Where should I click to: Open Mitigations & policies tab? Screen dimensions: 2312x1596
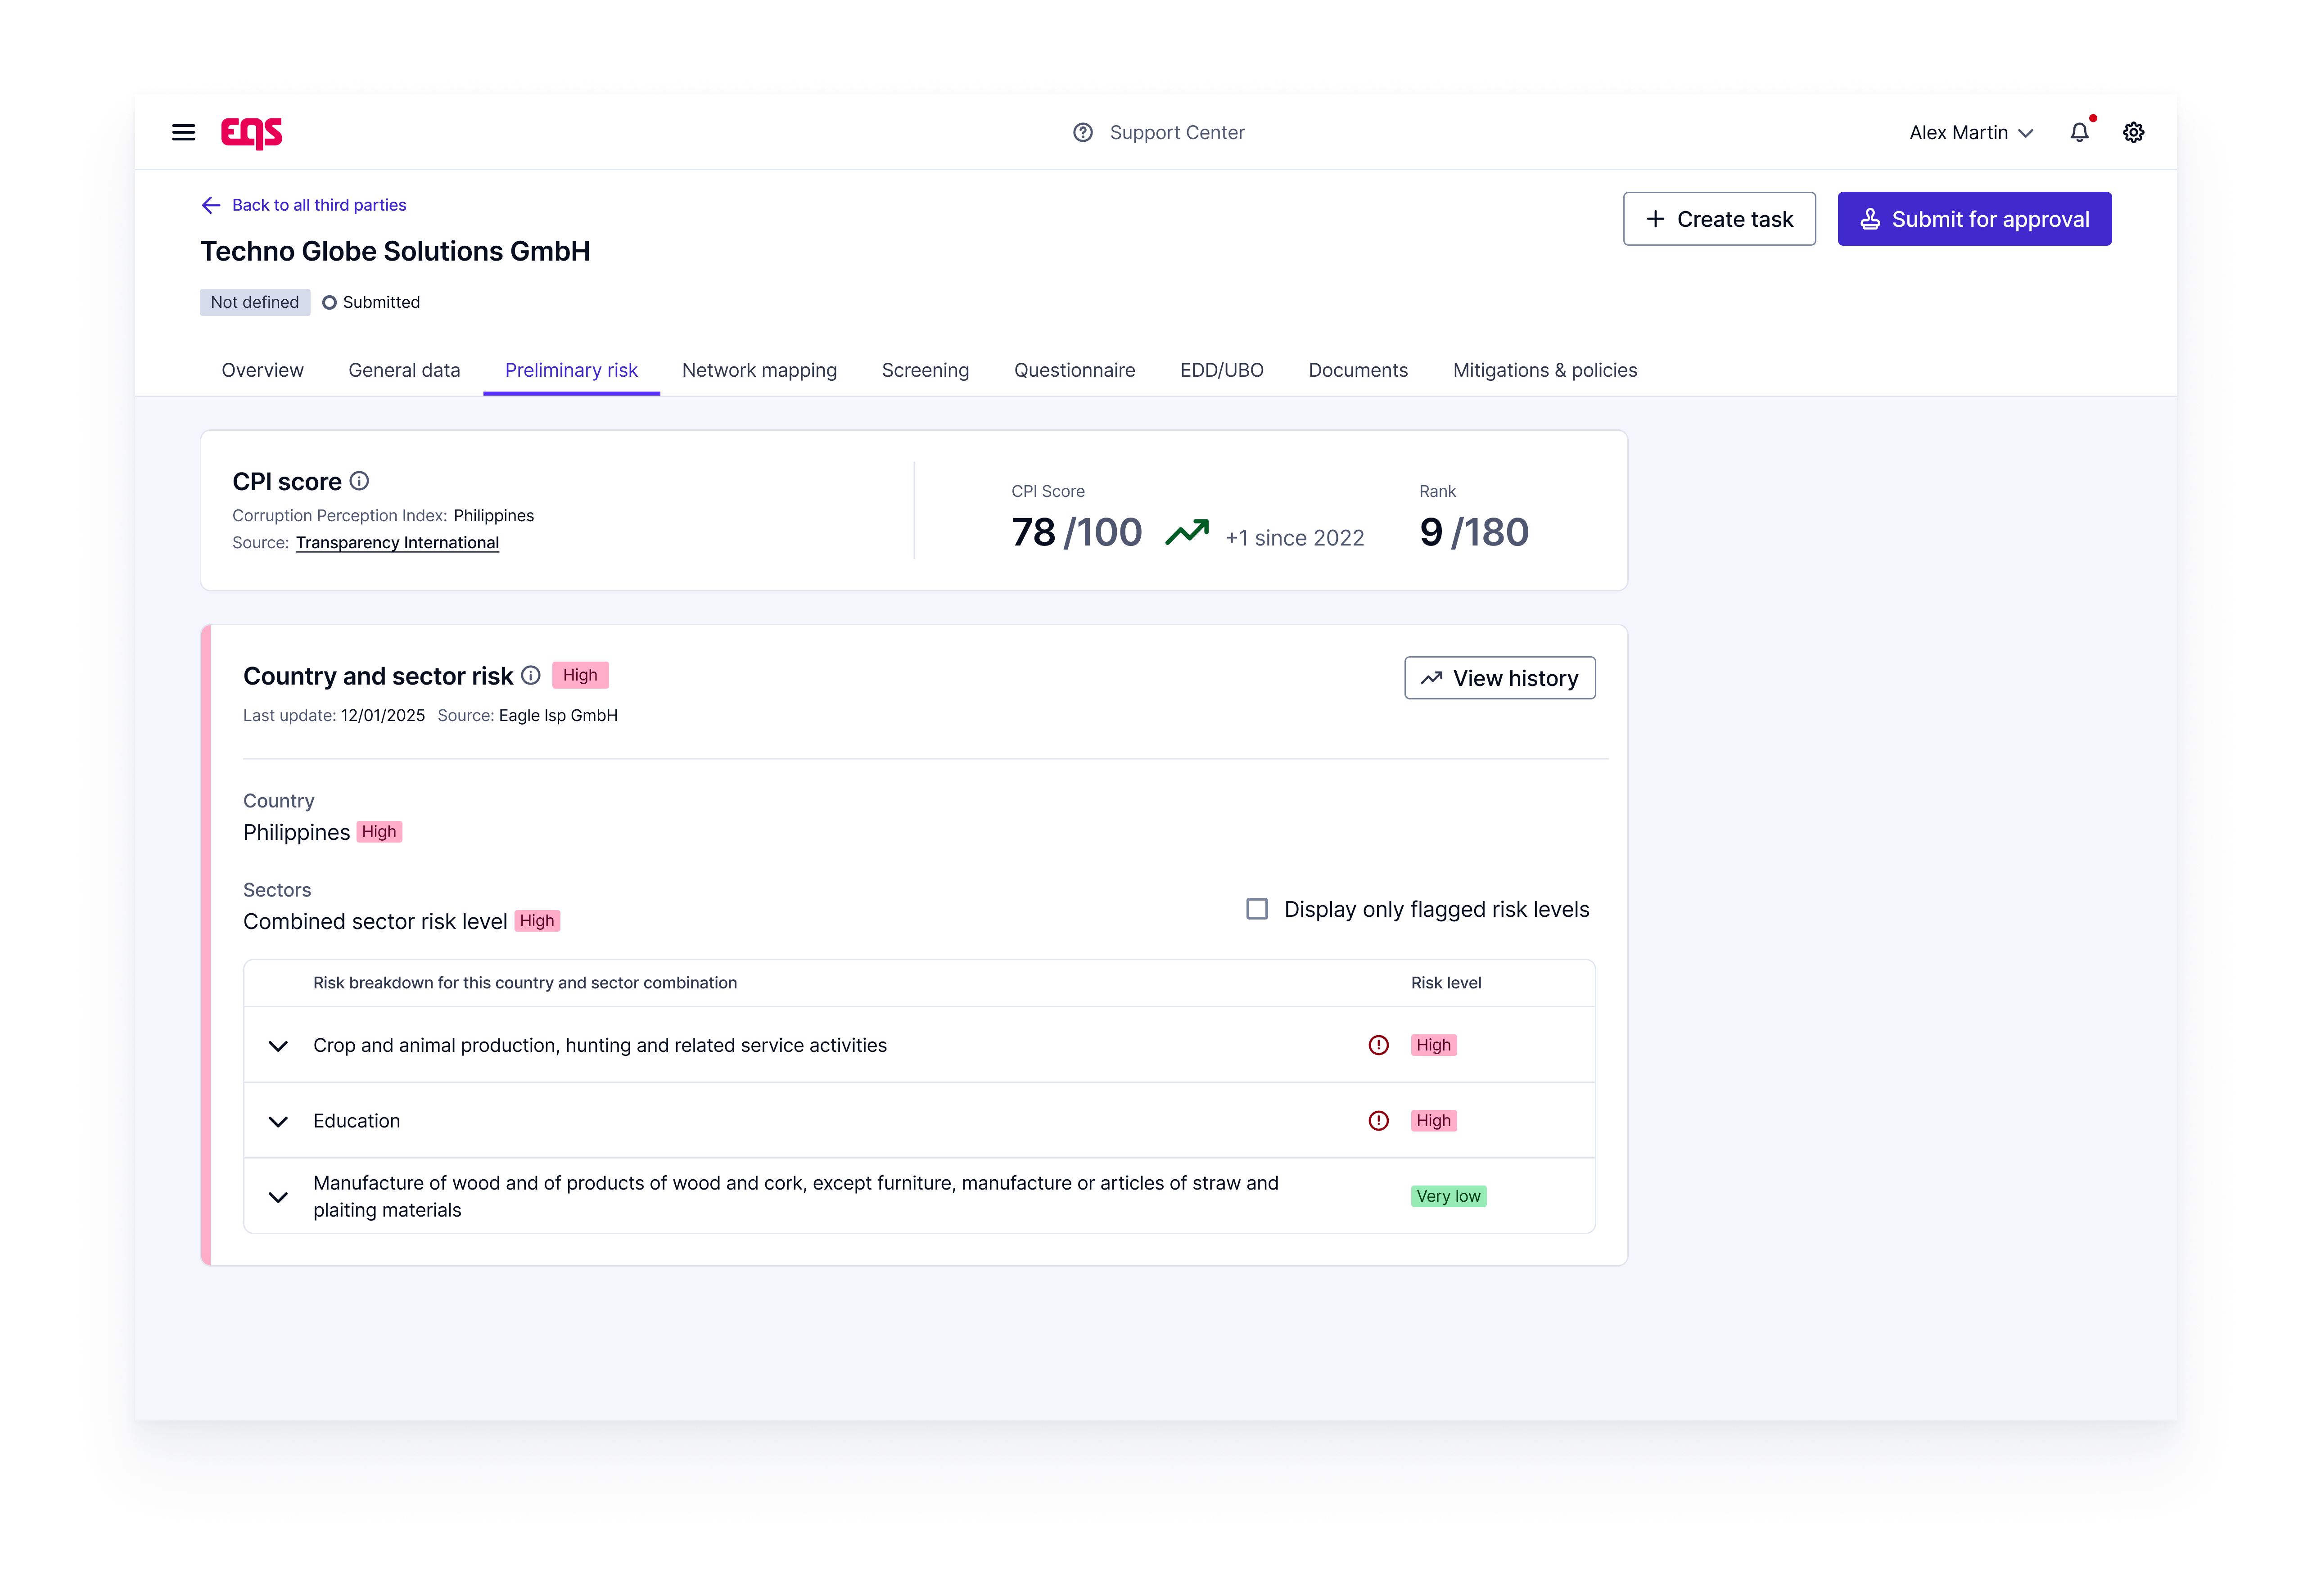coord(1544,370)
